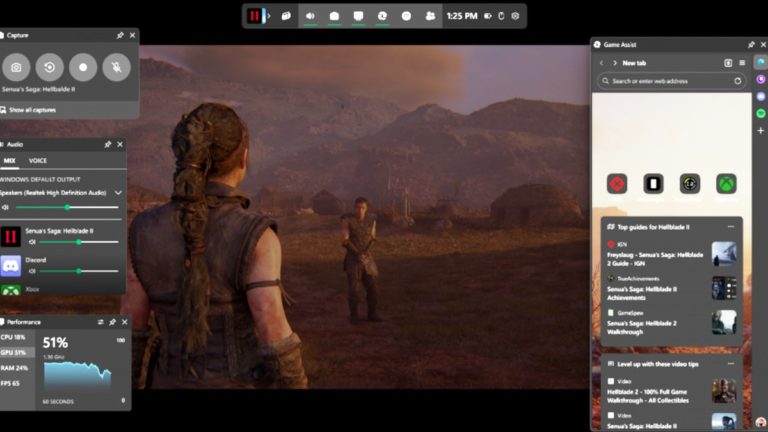768x432 pixels.
Task: Open the Spotify sidebar icon in Game Assist
Action: click(761, 114)
